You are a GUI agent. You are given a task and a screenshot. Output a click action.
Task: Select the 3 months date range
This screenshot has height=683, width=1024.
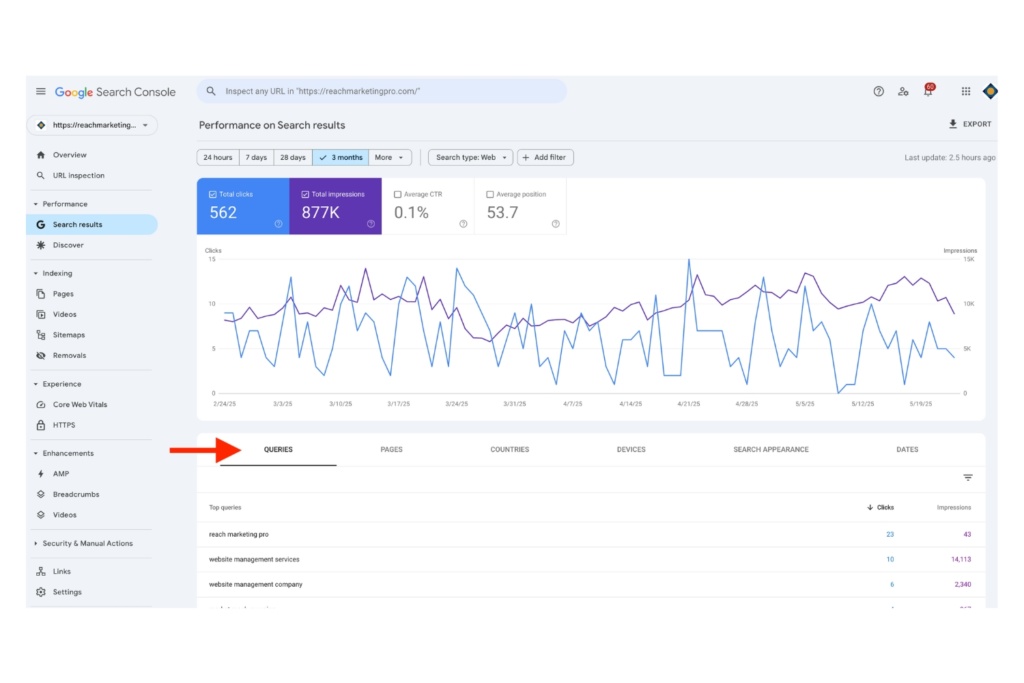click(340, 157)
